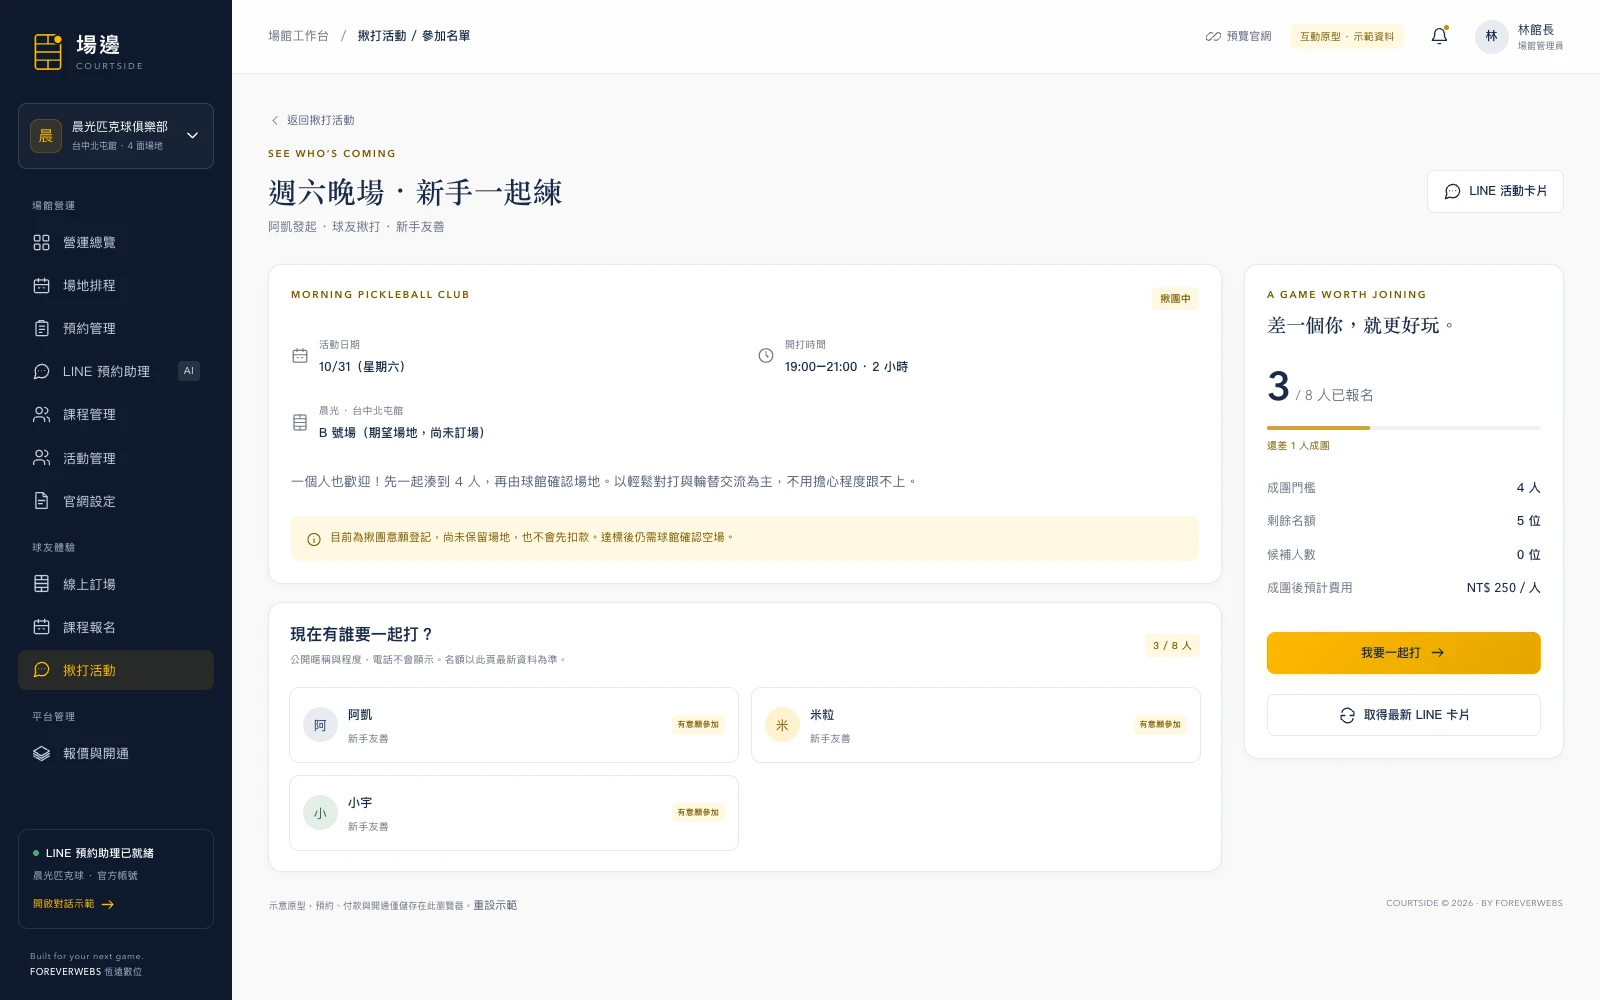Expand the 晨光匹克球俱樂部 venue switcher
Image resolution: width=1600 pixels, height=1000 pixels.
116,136
